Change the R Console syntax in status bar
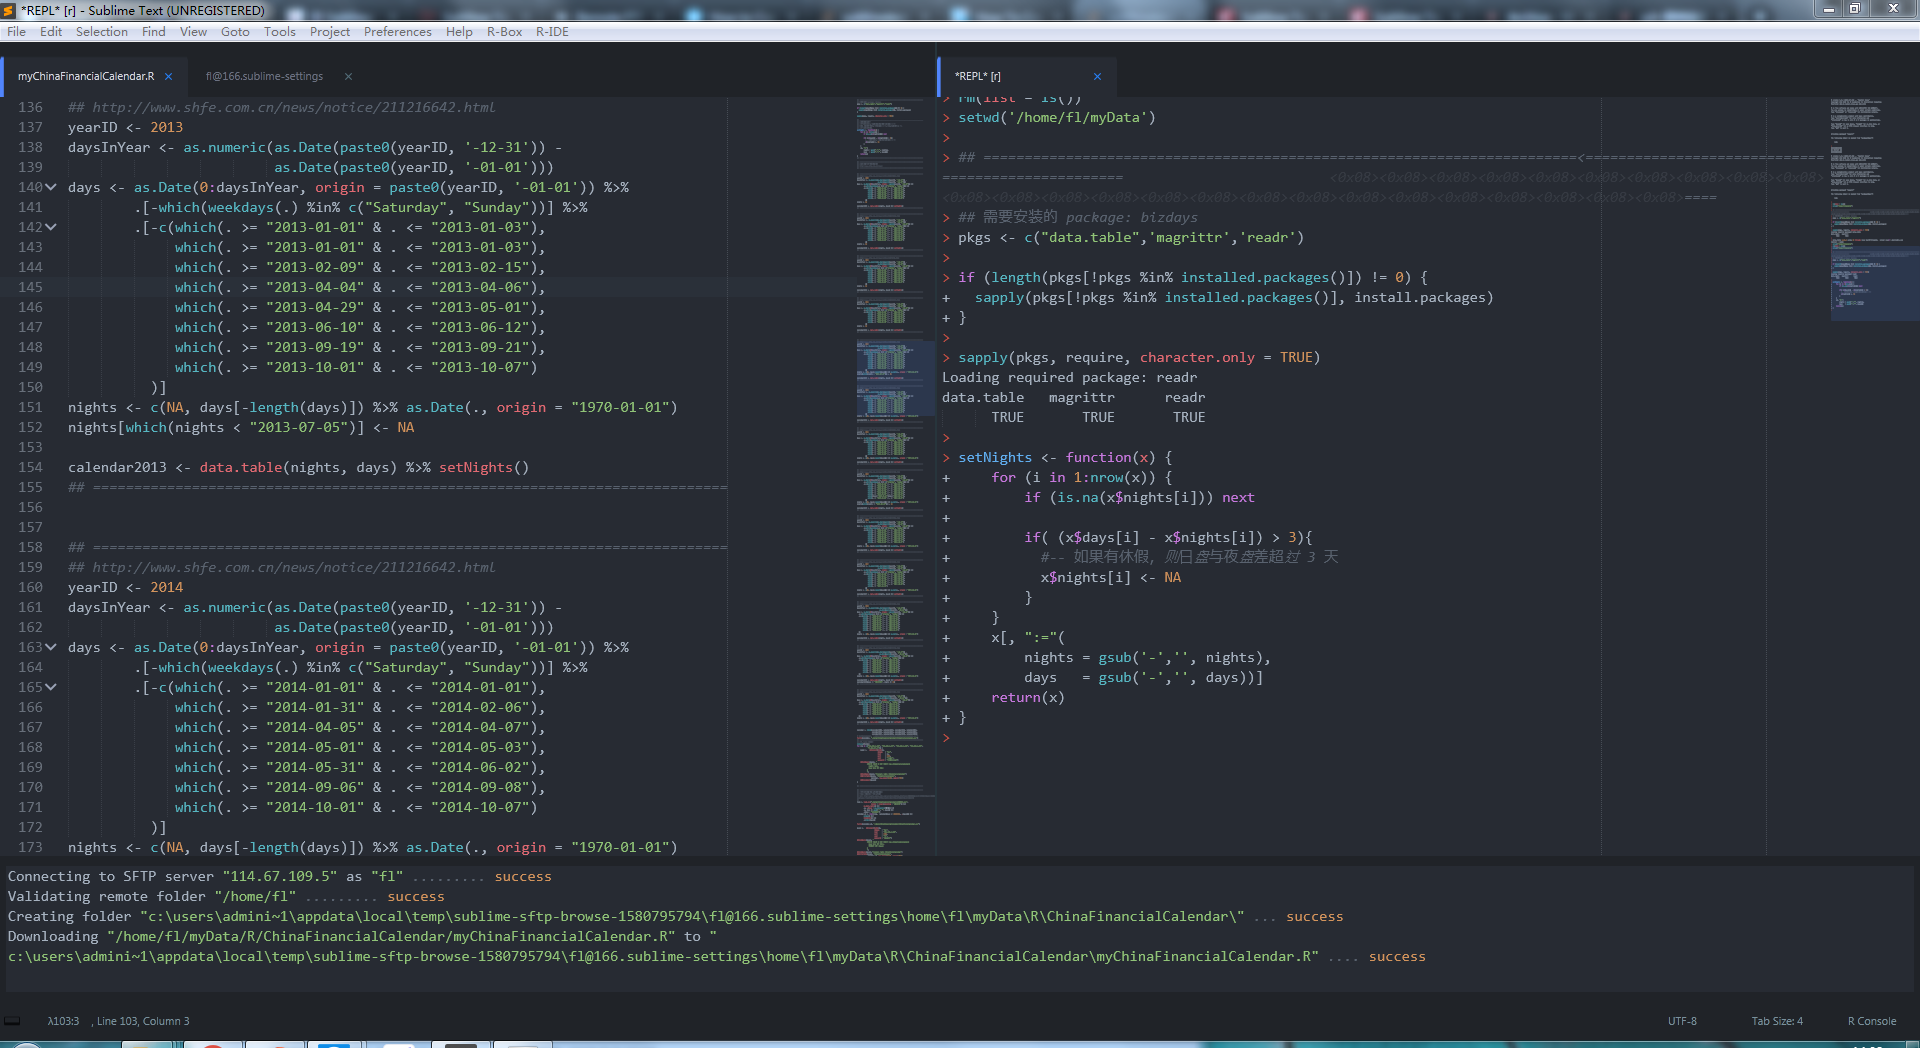The width and height of the screenshot is (1920, 1048). pyautogui.click(x=1872, y=1021)
